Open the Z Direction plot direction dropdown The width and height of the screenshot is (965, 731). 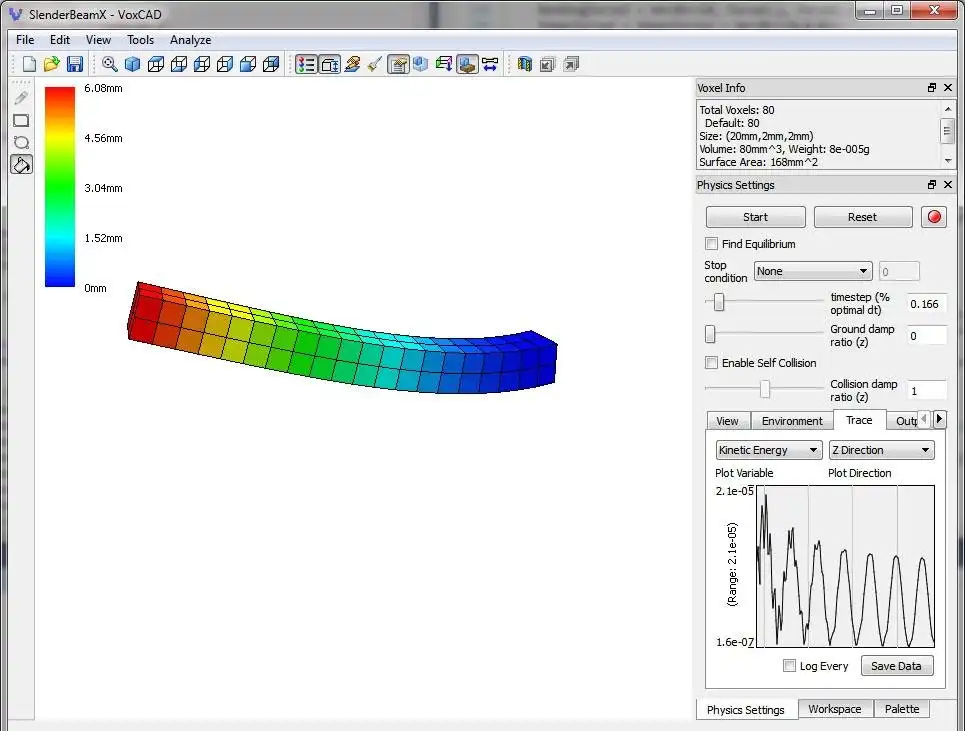click(881, 450)
